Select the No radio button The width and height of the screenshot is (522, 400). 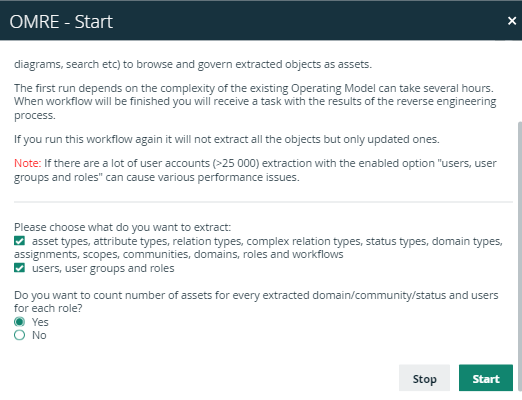click(x=19, y=335)
